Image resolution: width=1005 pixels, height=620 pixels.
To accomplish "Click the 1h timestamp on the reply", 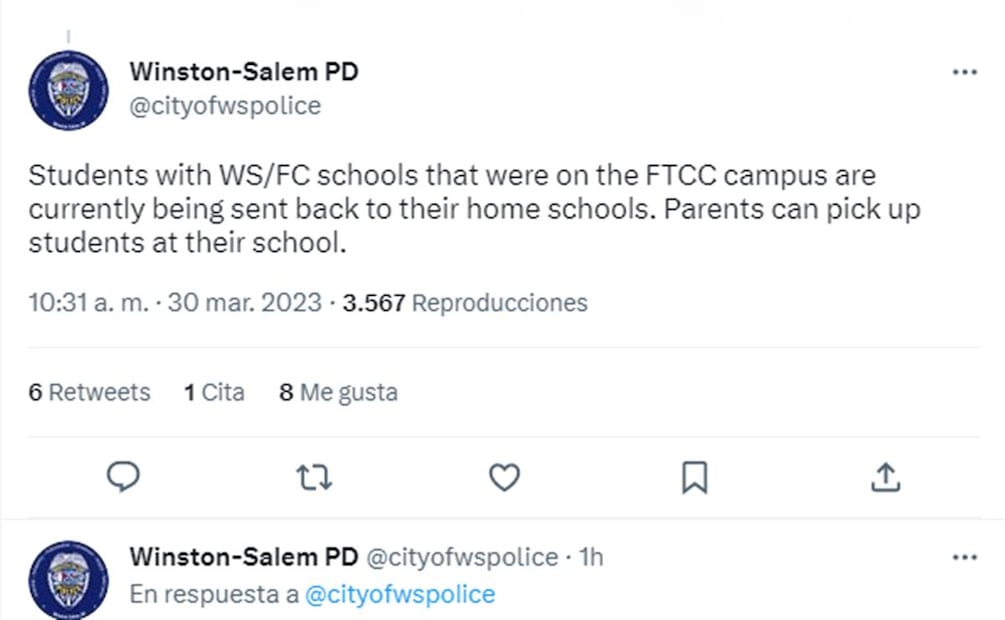I will click(591, 557).
